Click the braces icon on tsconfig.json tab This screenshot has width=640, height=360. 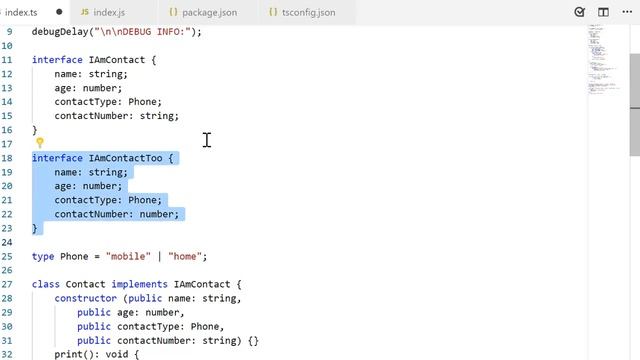(273, 12)
